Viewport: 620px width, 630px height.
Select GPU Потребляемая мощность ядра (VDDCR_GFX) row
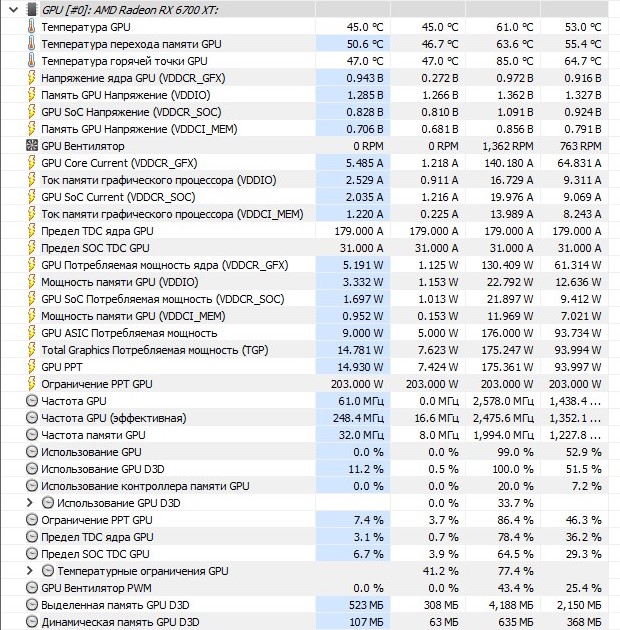[305, 265]
